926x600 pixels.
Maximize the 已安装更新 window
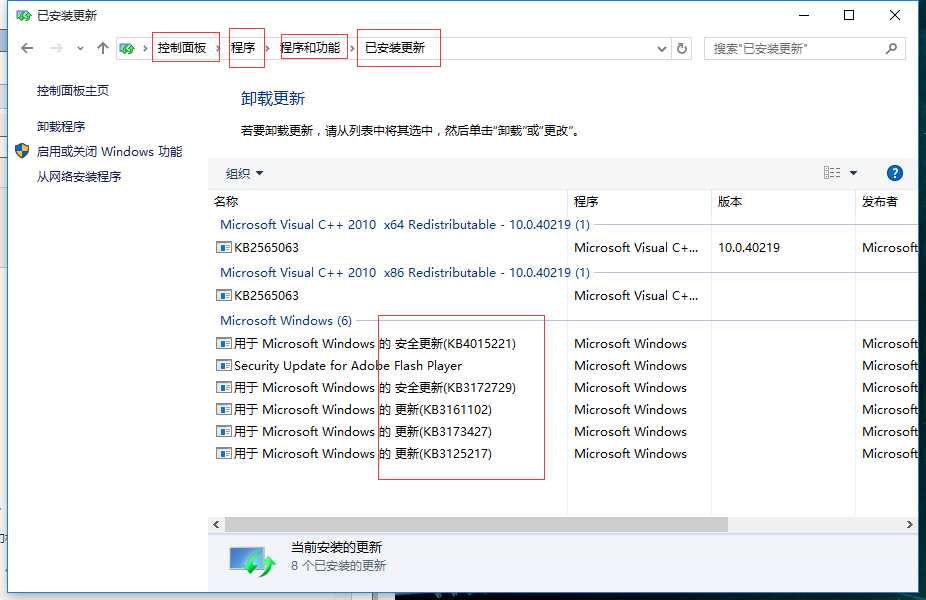coord(849,15)
